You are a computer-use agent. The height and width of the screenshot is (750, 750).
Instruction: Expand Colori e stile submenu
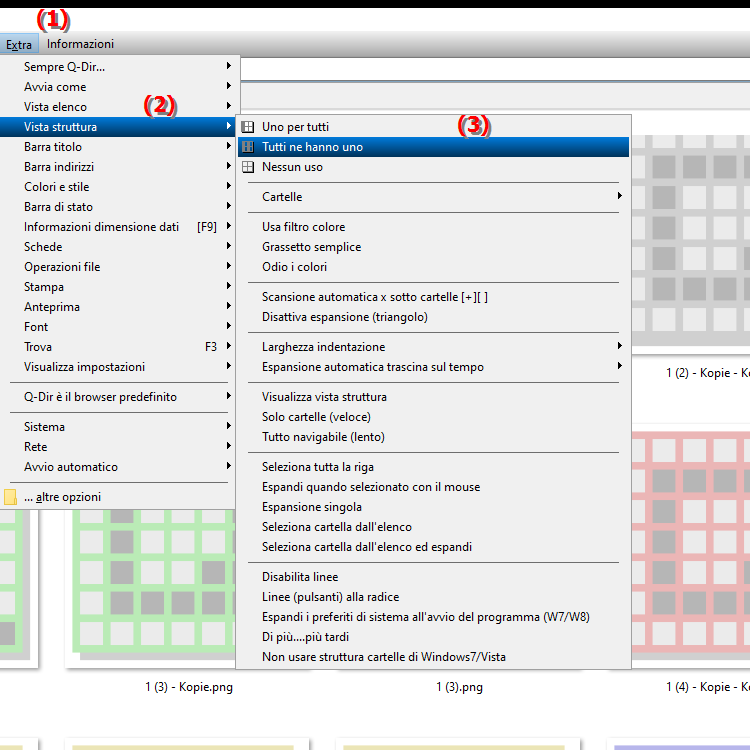117,187
